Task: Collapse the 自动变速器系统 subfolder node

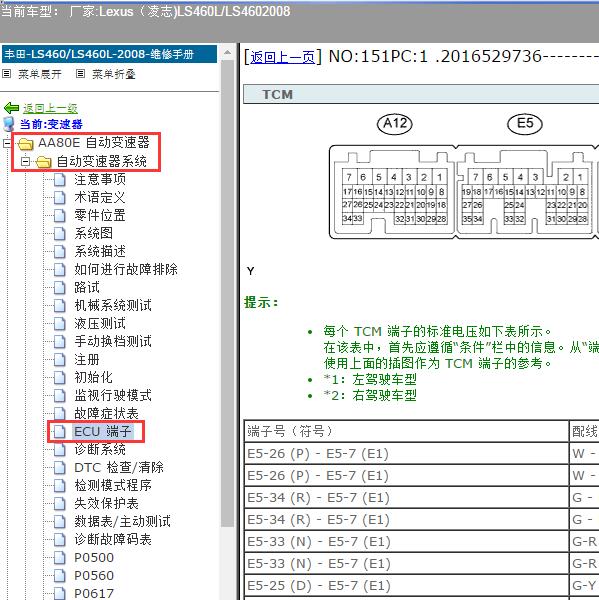Action: [x=25, y=161]
